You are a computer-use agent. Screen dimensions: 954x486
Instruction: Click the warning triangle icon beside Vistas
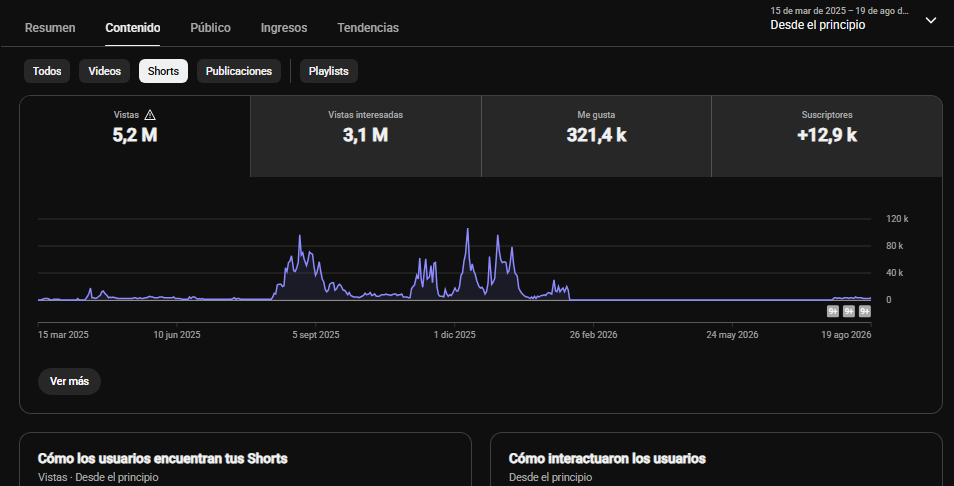pyautogui.click(x=150, y=114)
